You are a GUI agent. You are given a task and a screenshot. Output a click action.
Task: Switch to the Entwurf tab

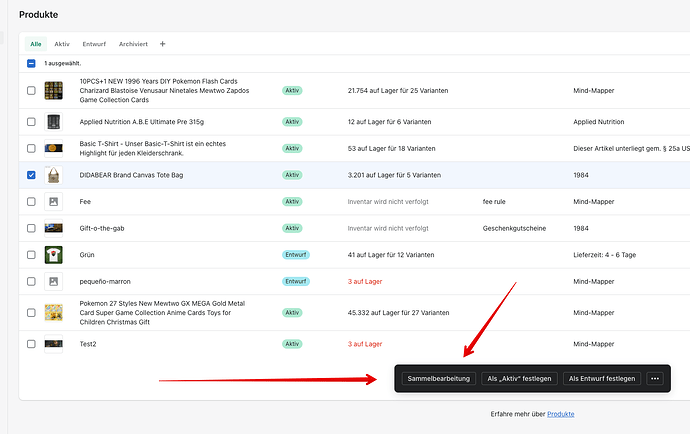click(94, 44)
